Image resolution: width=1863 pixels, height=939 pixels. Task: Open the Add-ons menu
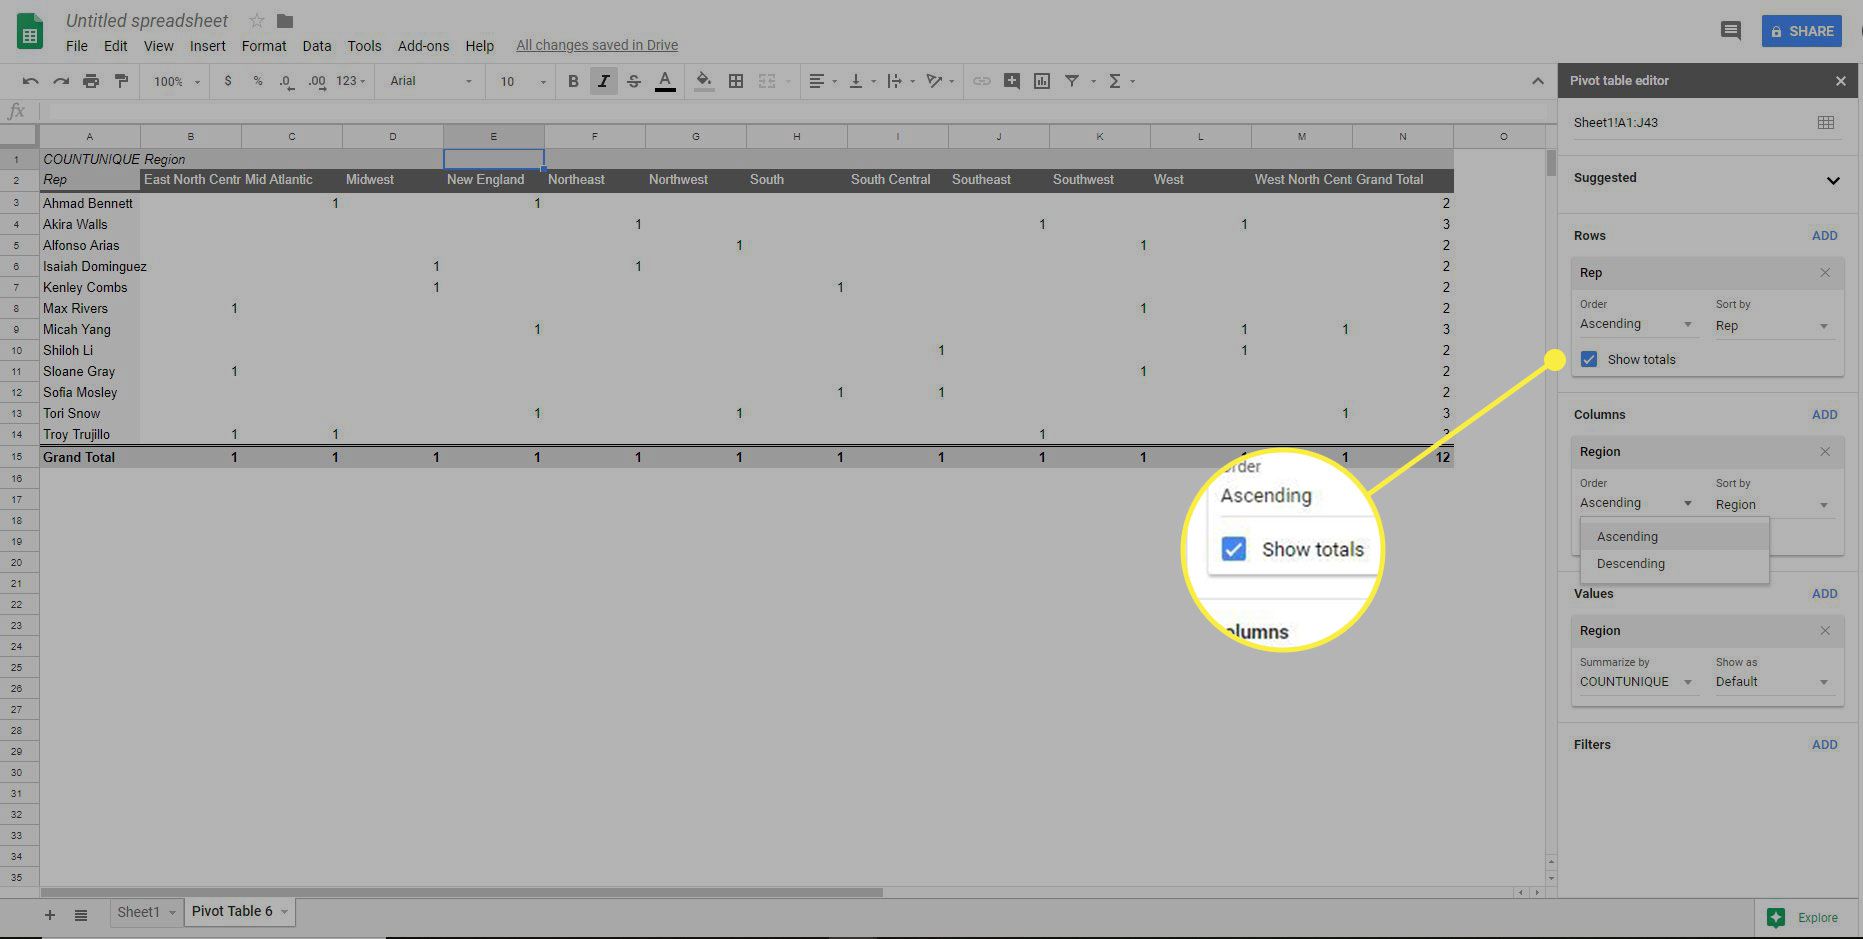pos(423,45)
